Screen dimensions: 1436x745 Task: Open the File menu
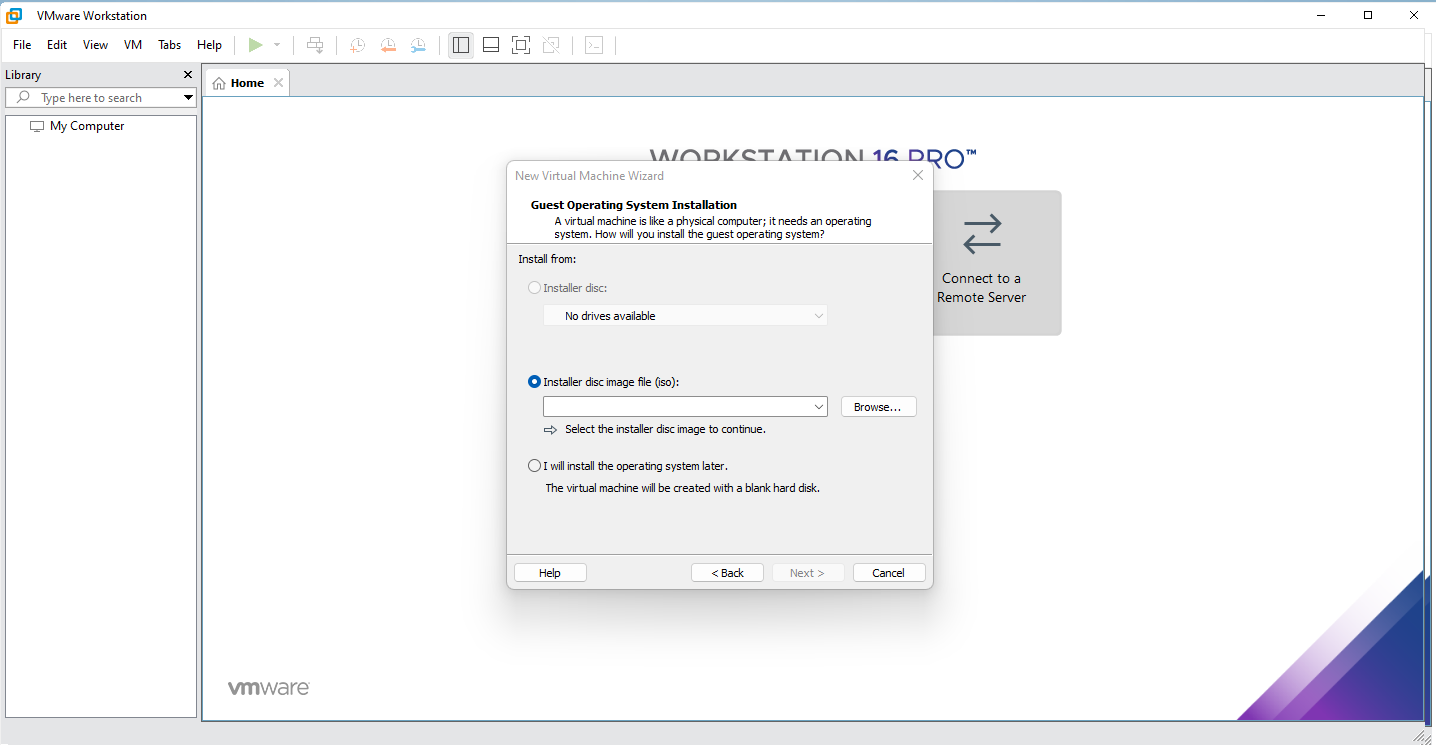tap(22, 45)
